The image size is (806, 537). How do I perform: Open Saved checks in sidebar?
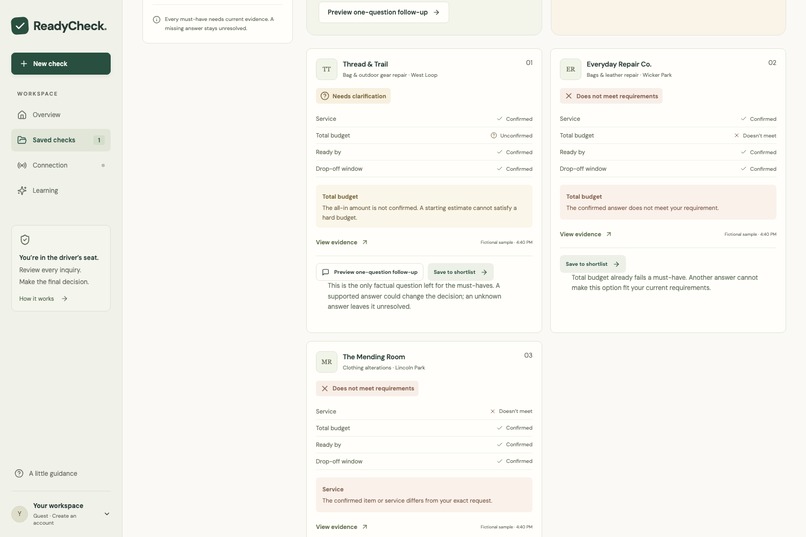click(61, 140)
